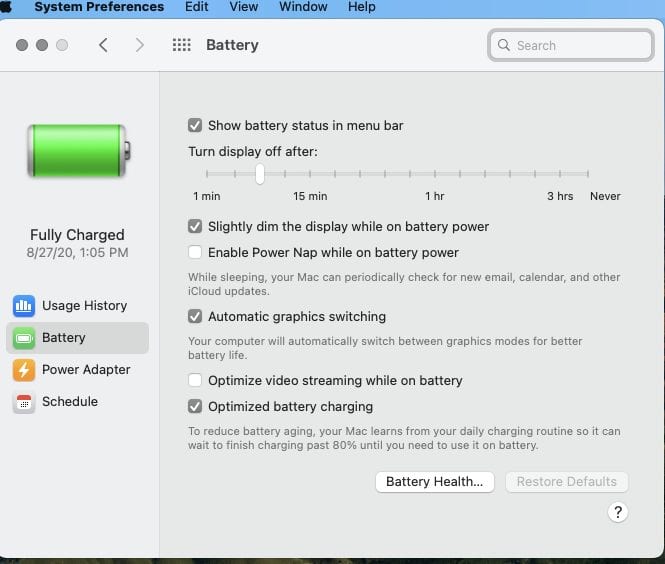Click the Battery Health... button

click(x=434, y=482)
